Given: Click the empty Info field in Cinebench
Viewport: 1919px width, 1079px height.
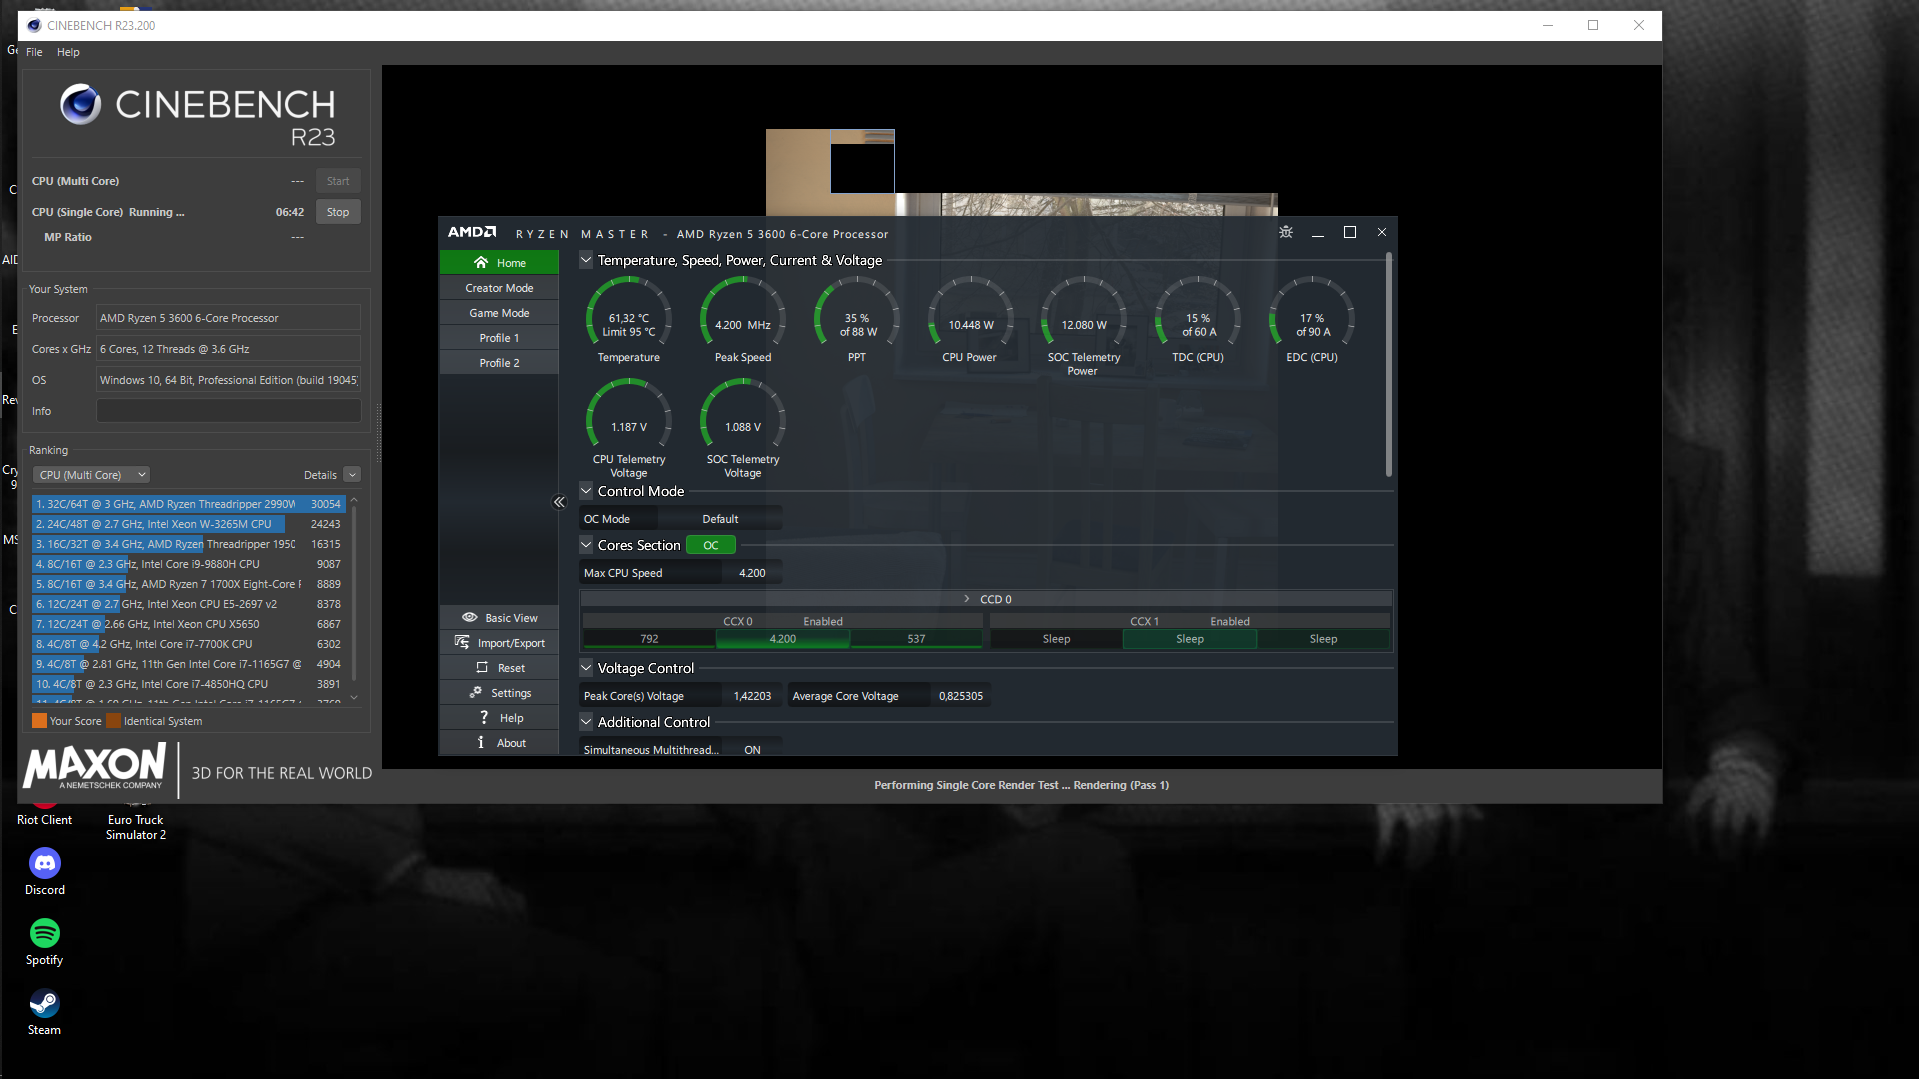Looking at the screenshot, I should (229, 411).
